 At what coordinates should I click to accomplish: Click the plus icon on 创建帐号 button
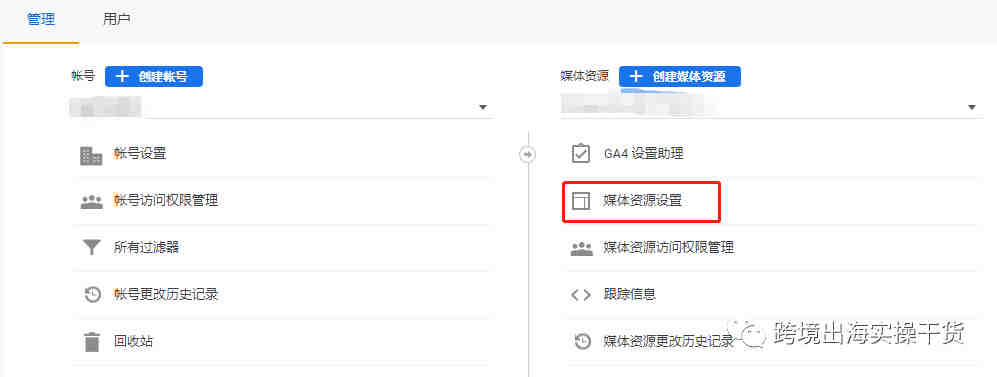pyautogui.click(x=122, y=76)
